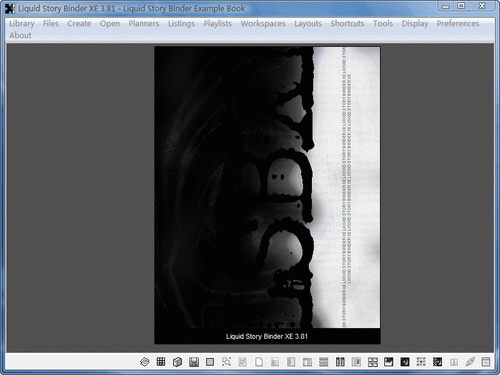Click the application icon in the title bar
500x375 pixels.
[x=10, y=8]
